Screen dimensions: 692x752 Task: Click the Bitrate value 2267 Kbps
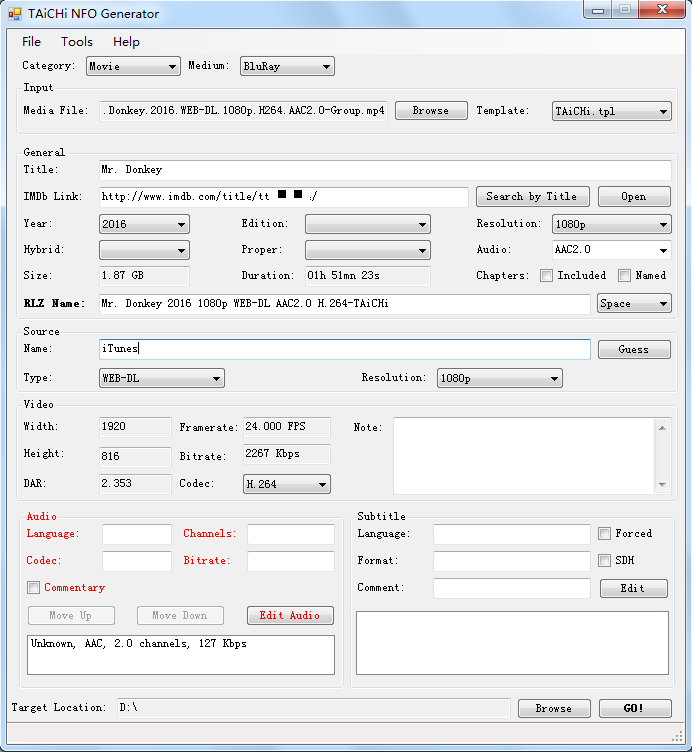point(287,454)
